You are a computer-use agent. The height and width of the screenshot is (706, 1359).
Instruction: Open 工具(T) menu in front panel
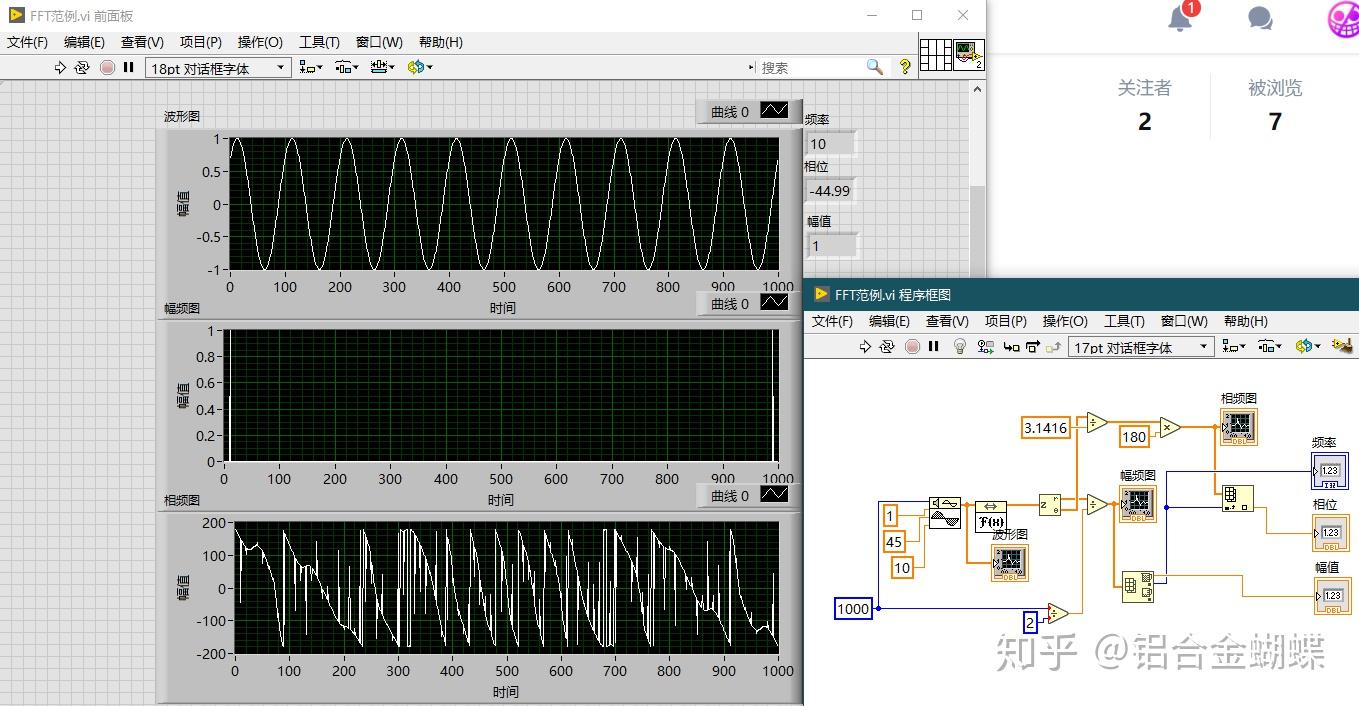[x=319, y=42]
